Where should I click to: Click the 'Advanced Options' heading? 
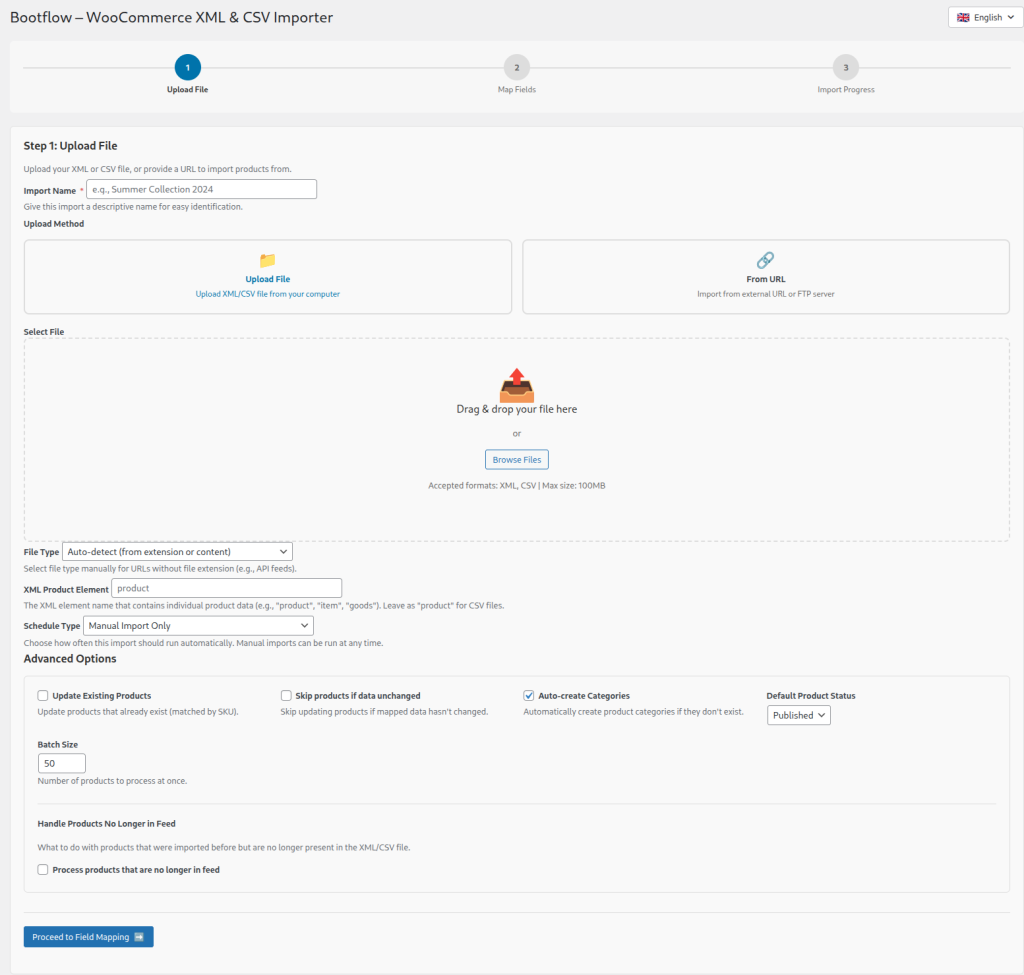pyautogui.click(x=70, y=658)
